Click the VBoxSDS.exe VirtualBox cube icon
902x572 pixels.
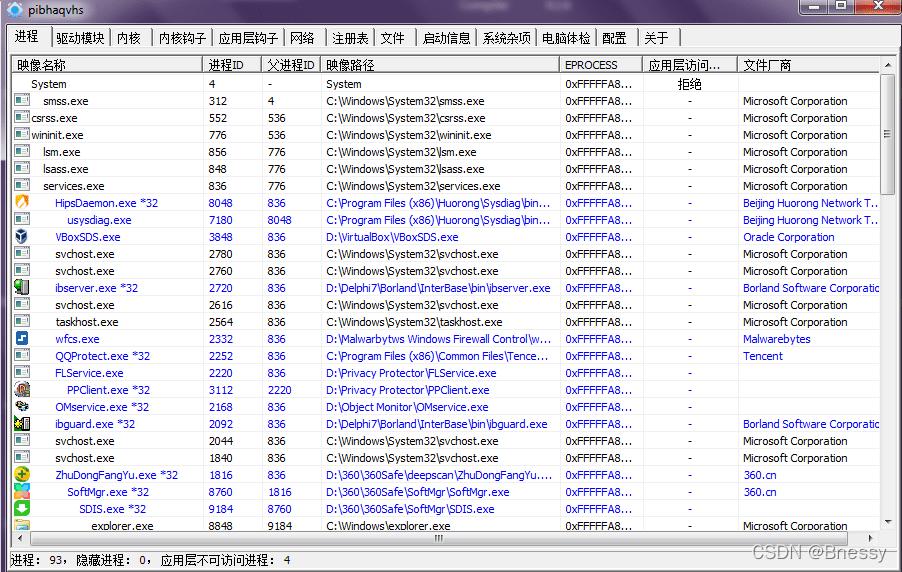pos(22,237)
